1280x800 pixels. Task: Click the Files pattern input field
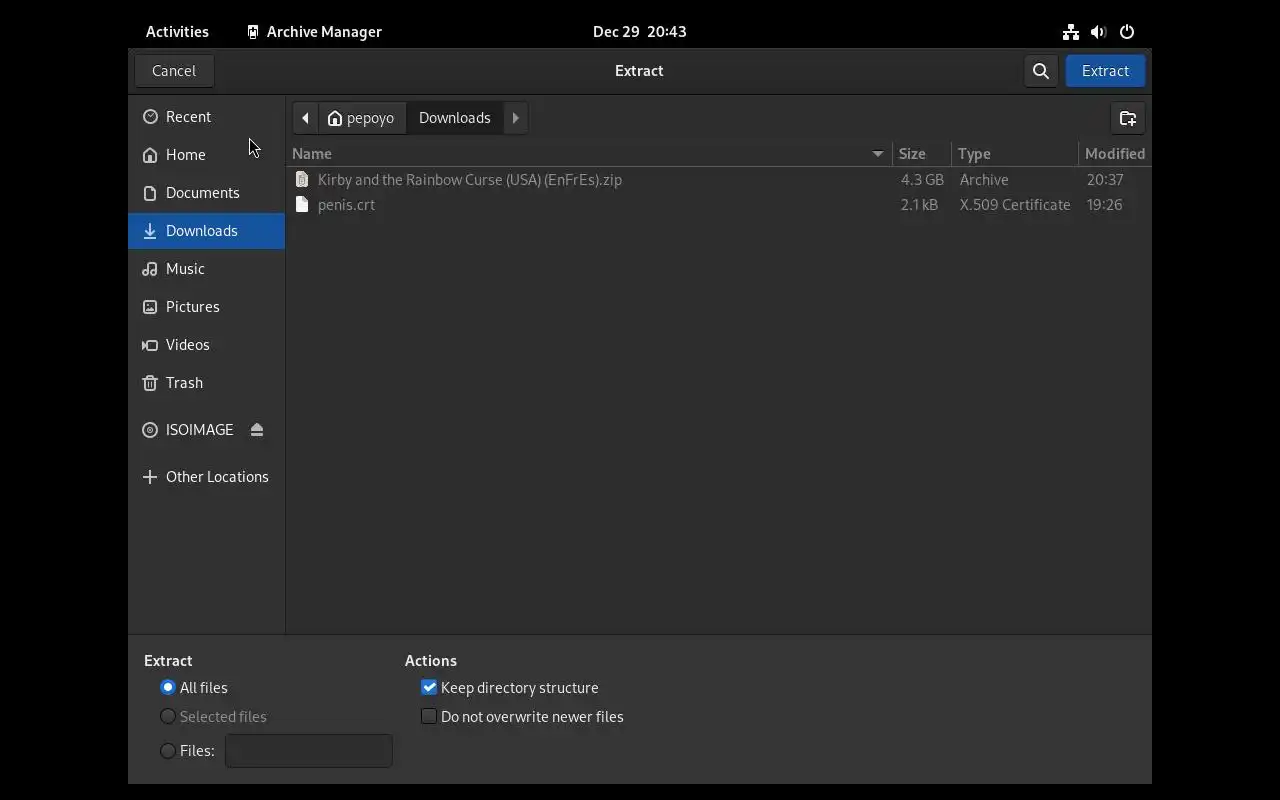(x=309, y=751)
